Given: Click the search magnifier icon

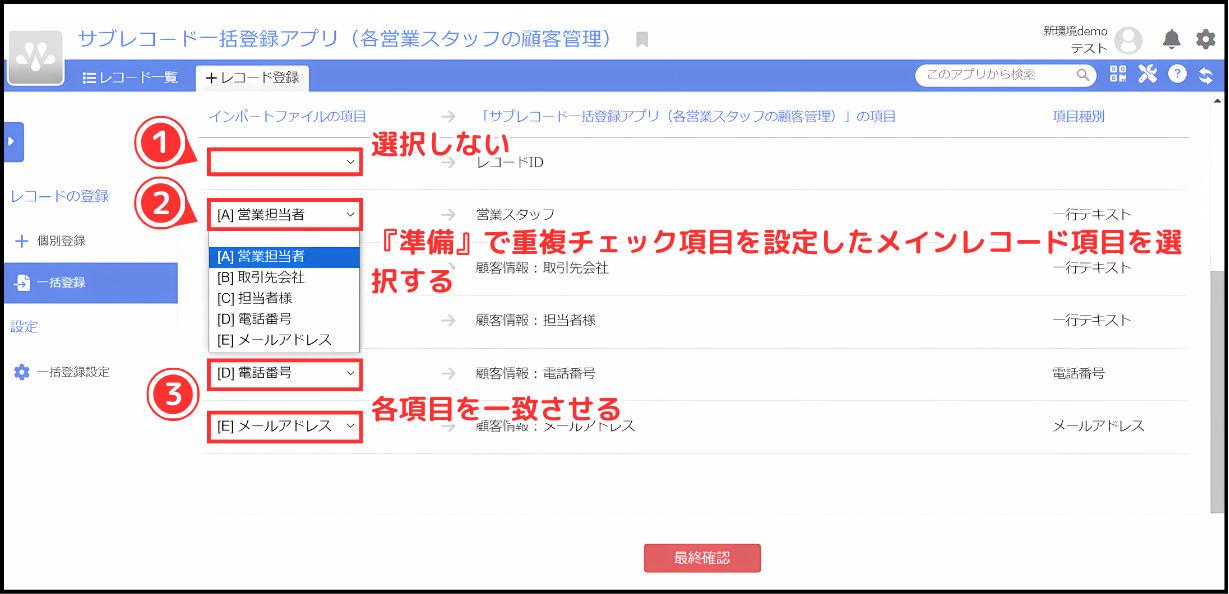Looking at the screenshot, I should click(x=1082, y=74).
